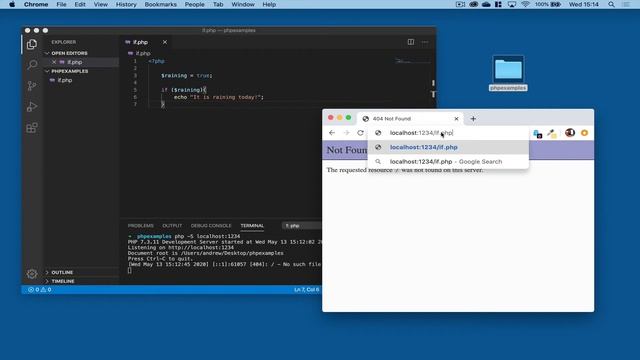Click the translate extension icon in Chrome
The width and height of the screenshot is (640, 360).
(538, 133)
